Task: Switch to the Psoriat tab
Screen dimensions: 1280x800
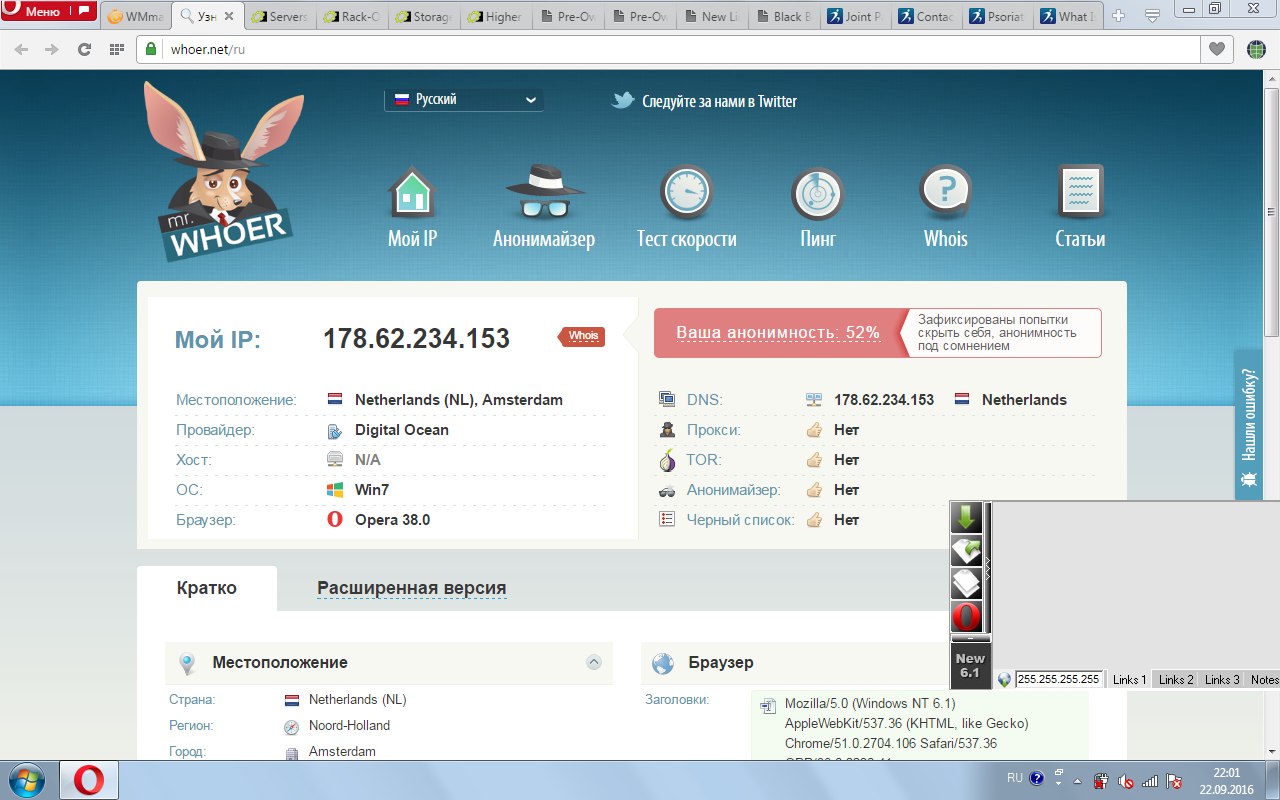Action: (x=1000, y=17)
